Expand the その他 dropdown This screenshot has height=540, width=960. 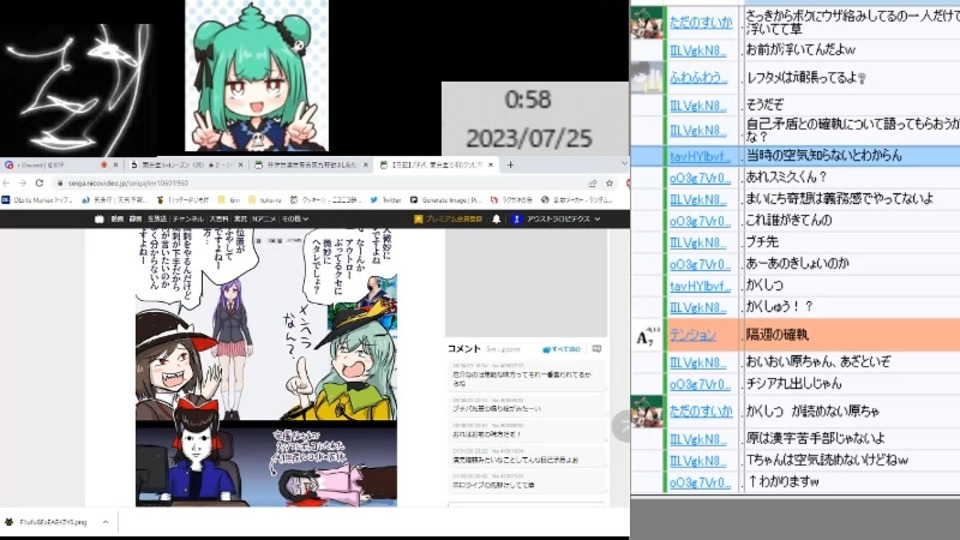pos(294,219)
